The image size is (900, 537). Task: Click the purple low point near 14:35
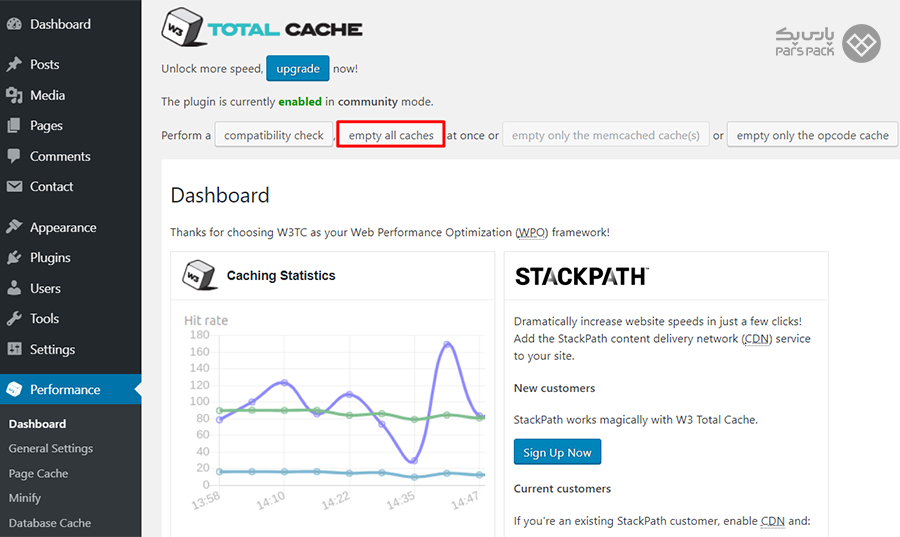414,460
